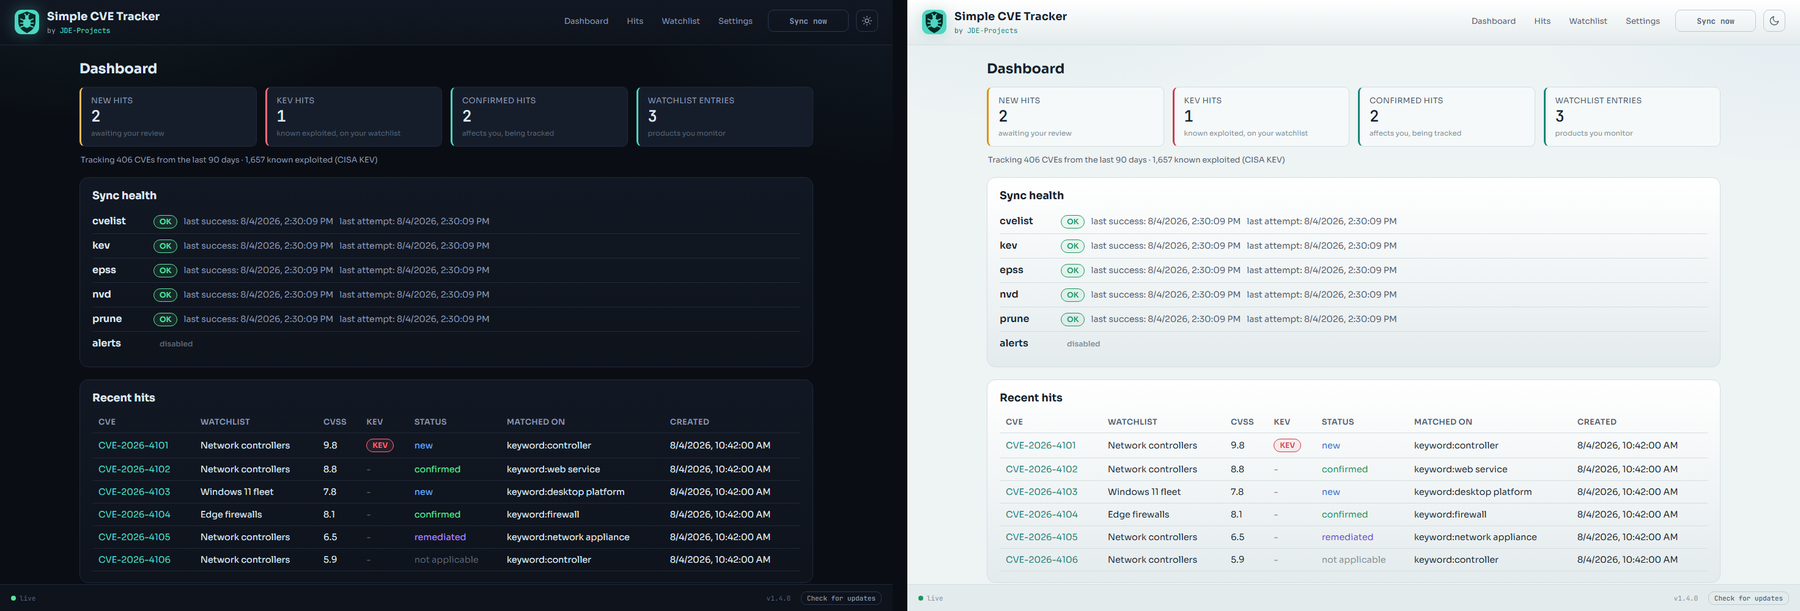This screenshot has height=611, width=1800.
Task: Click alerts 'disabled' label in dark window
Action: coord(176,344)
